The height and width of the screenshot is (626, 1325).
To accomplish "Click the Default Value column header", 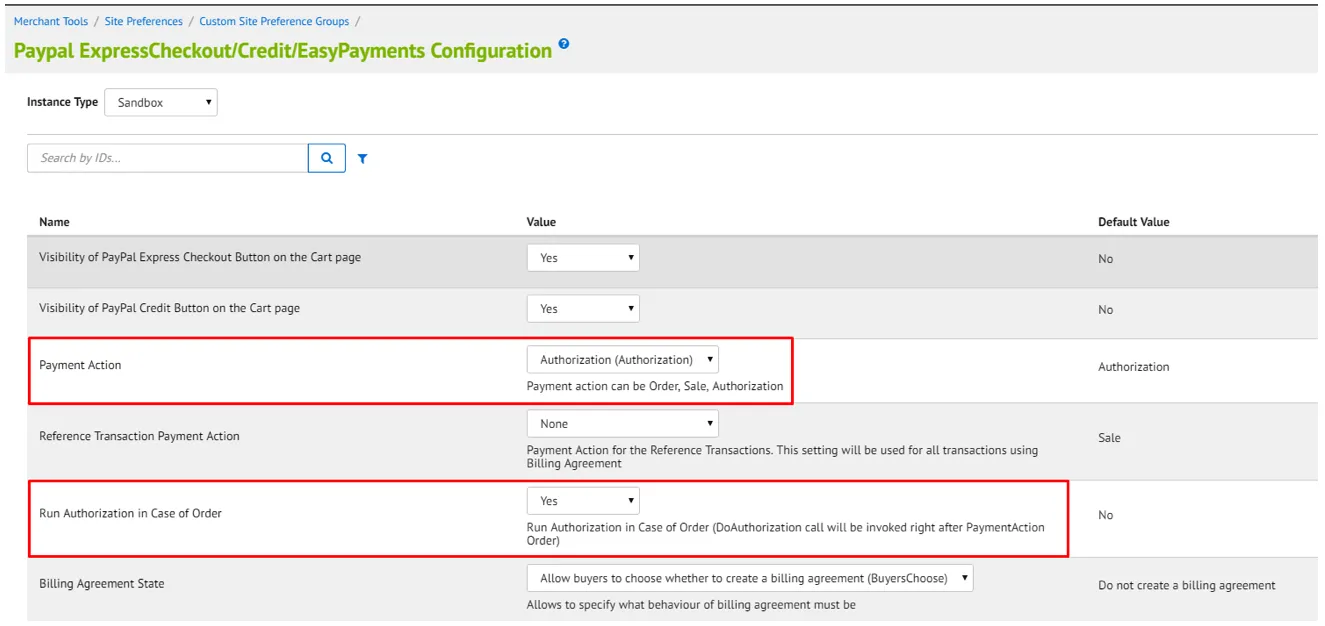I will [x=1134, y=222].
